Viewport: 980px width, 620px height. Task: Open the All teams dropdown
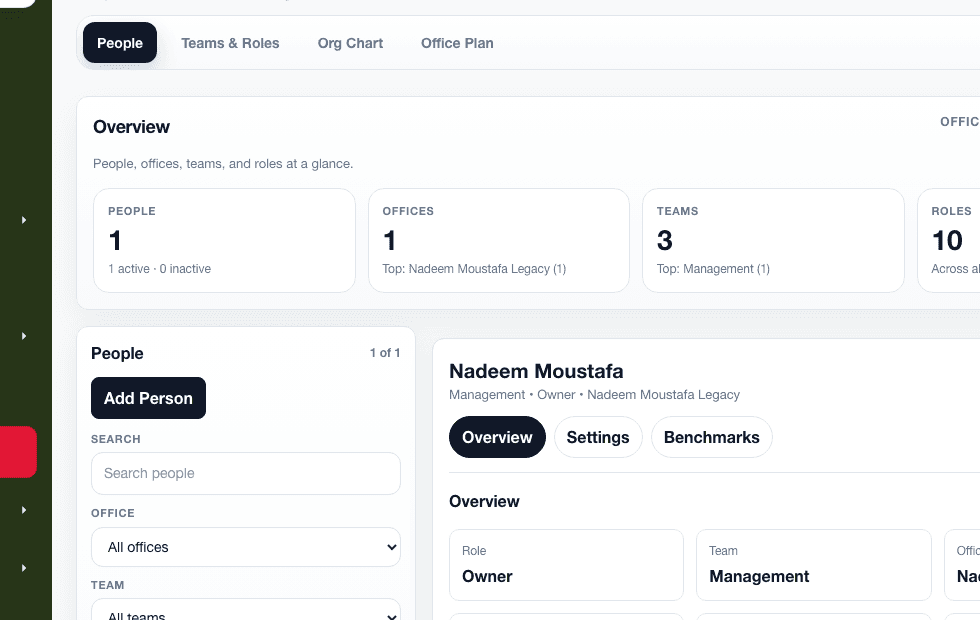coord(245,613)
